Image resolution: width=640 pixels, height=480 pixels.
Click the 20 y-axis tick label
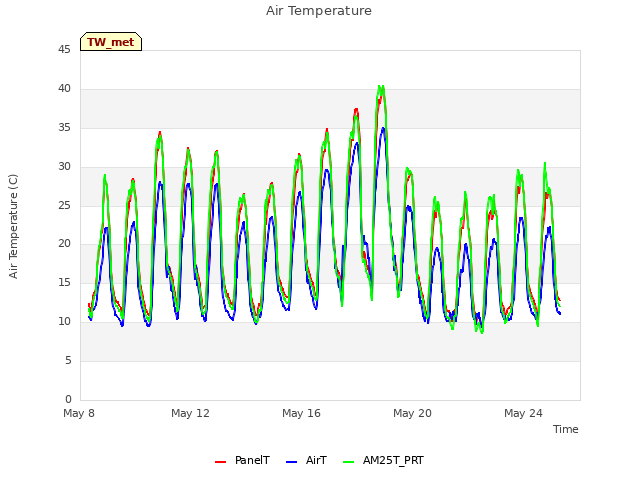(64, 244)
